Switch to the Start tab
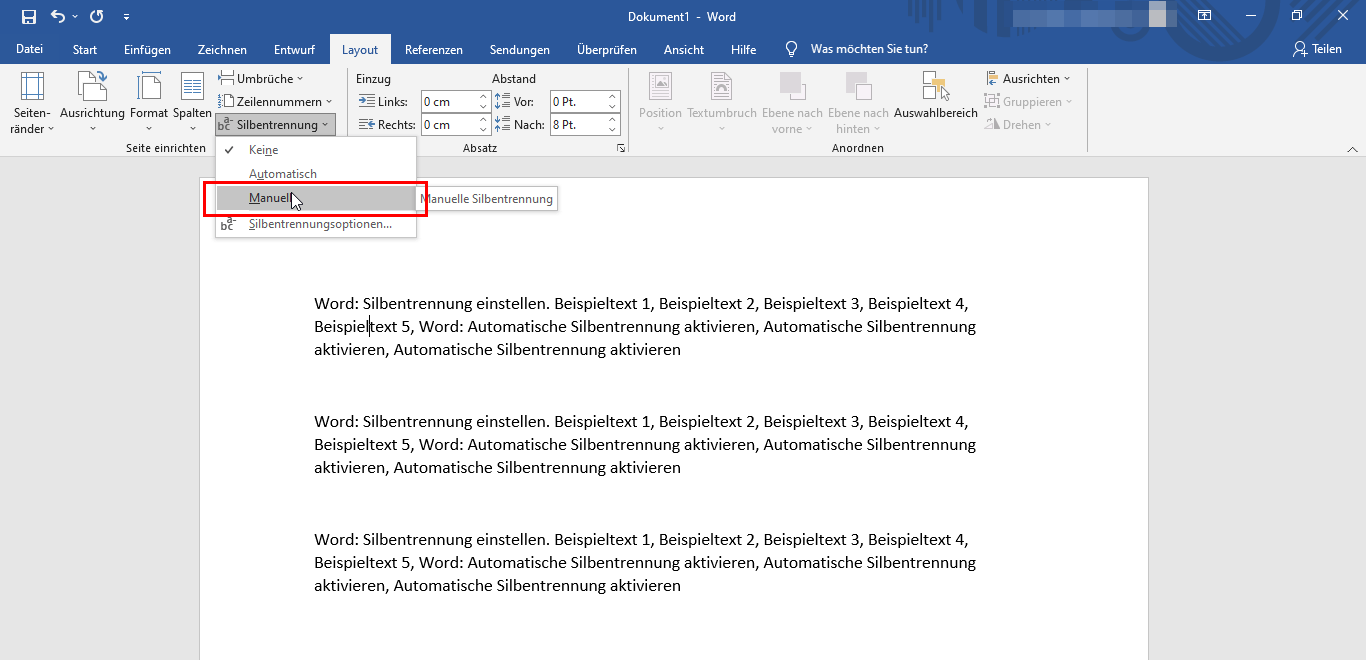Image resolution: width=1366 pixels, height=660 pixels. 85,50
